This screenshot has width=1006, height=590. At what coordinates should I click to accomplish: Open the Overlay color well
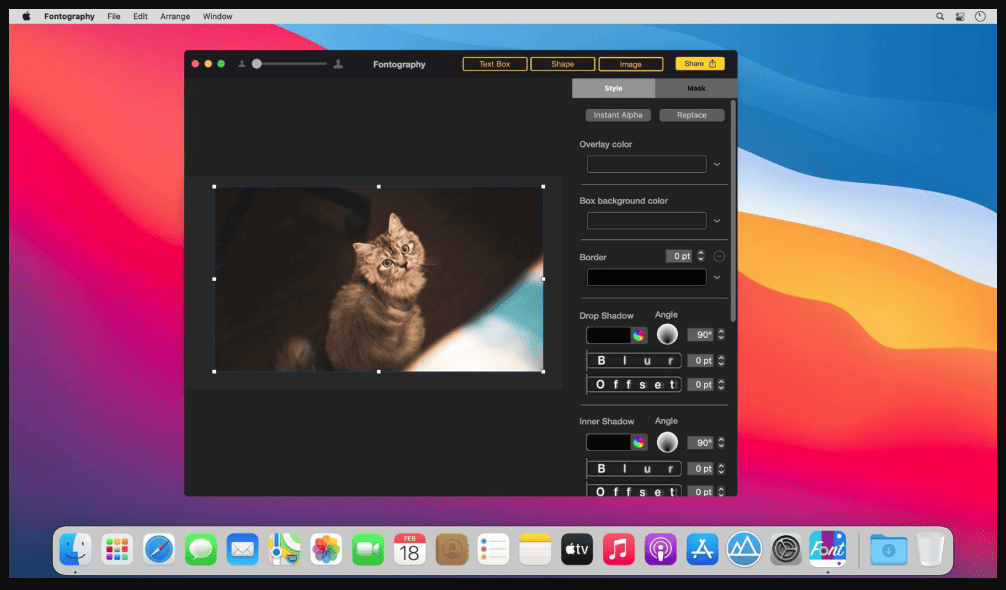(646, 164)
